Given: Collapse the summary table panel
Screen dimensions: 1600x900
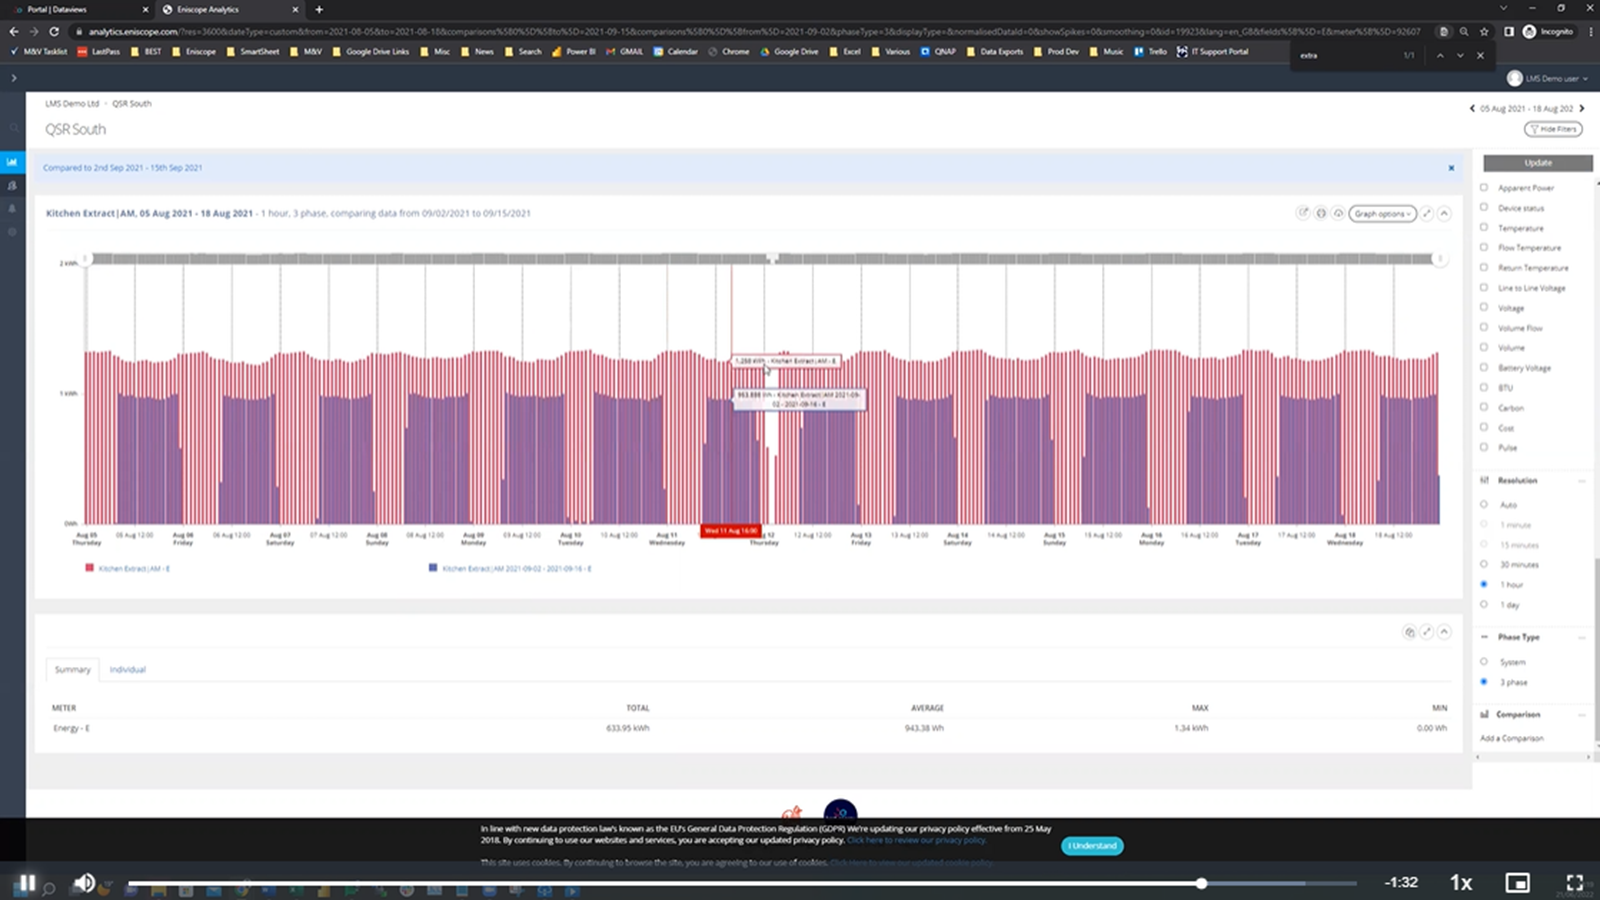Looking at the screenshot, I should pos(1444,632).
